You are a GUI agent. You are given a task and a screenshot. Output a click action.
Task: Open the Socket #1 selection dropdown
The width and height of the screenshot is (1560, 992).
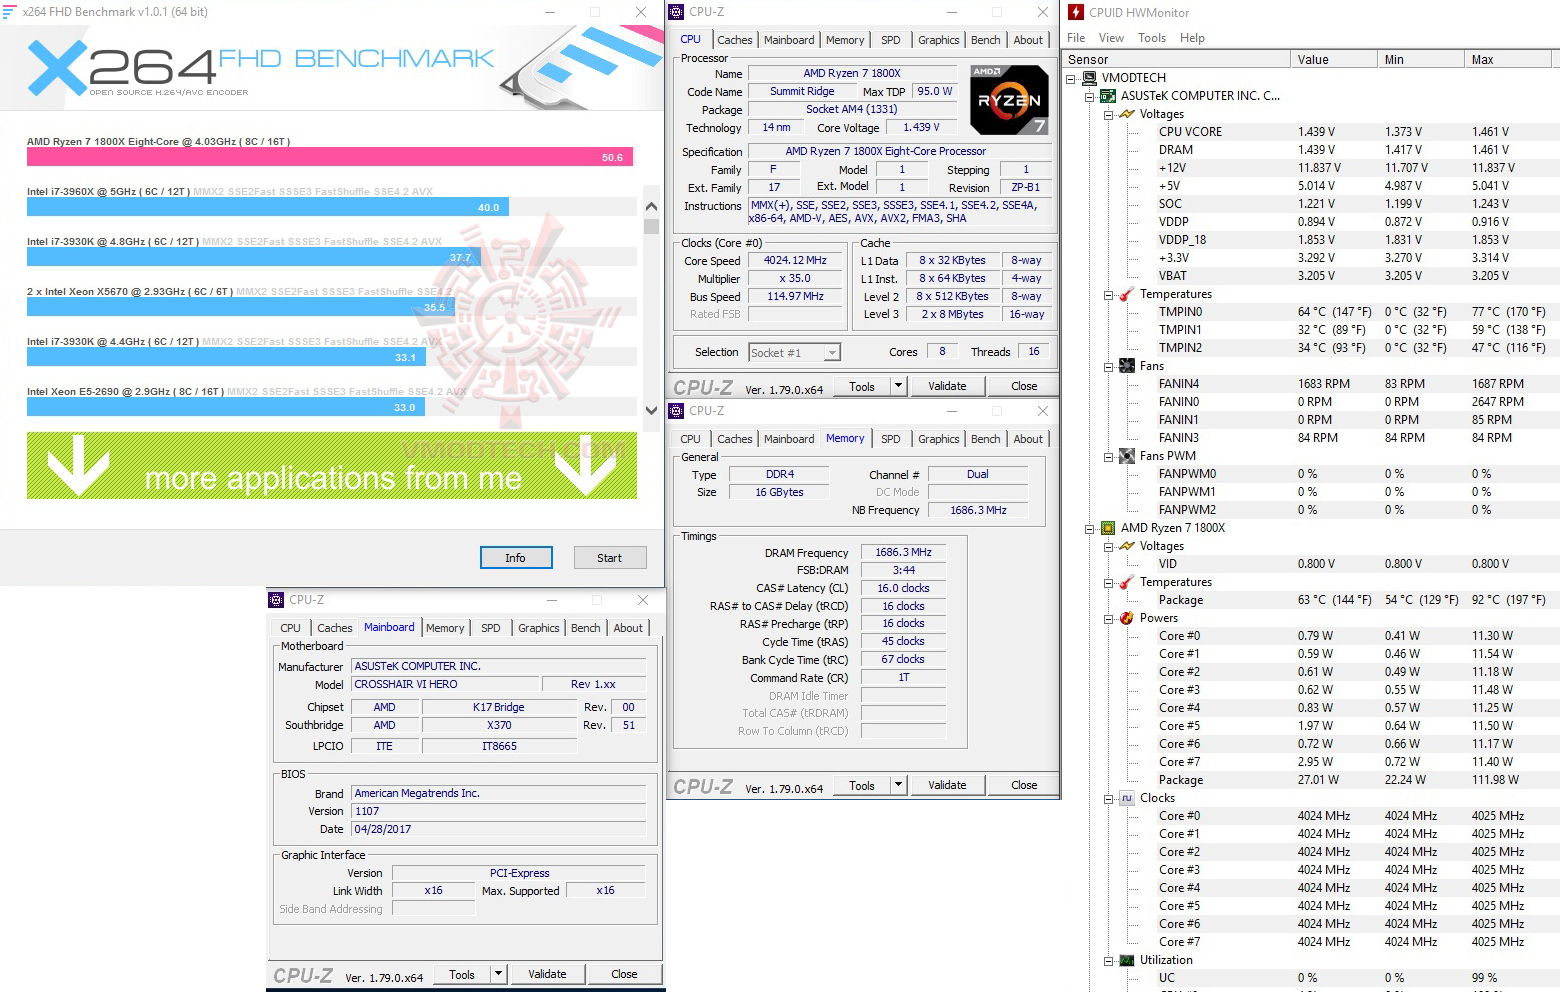[x=832, y=352]
